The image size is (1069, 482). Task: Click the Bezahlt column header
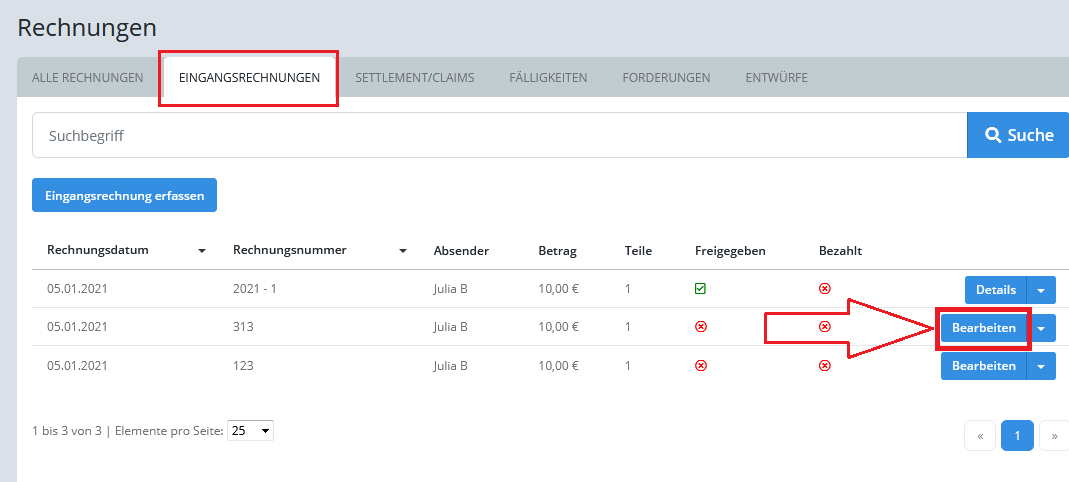point(840,251)
